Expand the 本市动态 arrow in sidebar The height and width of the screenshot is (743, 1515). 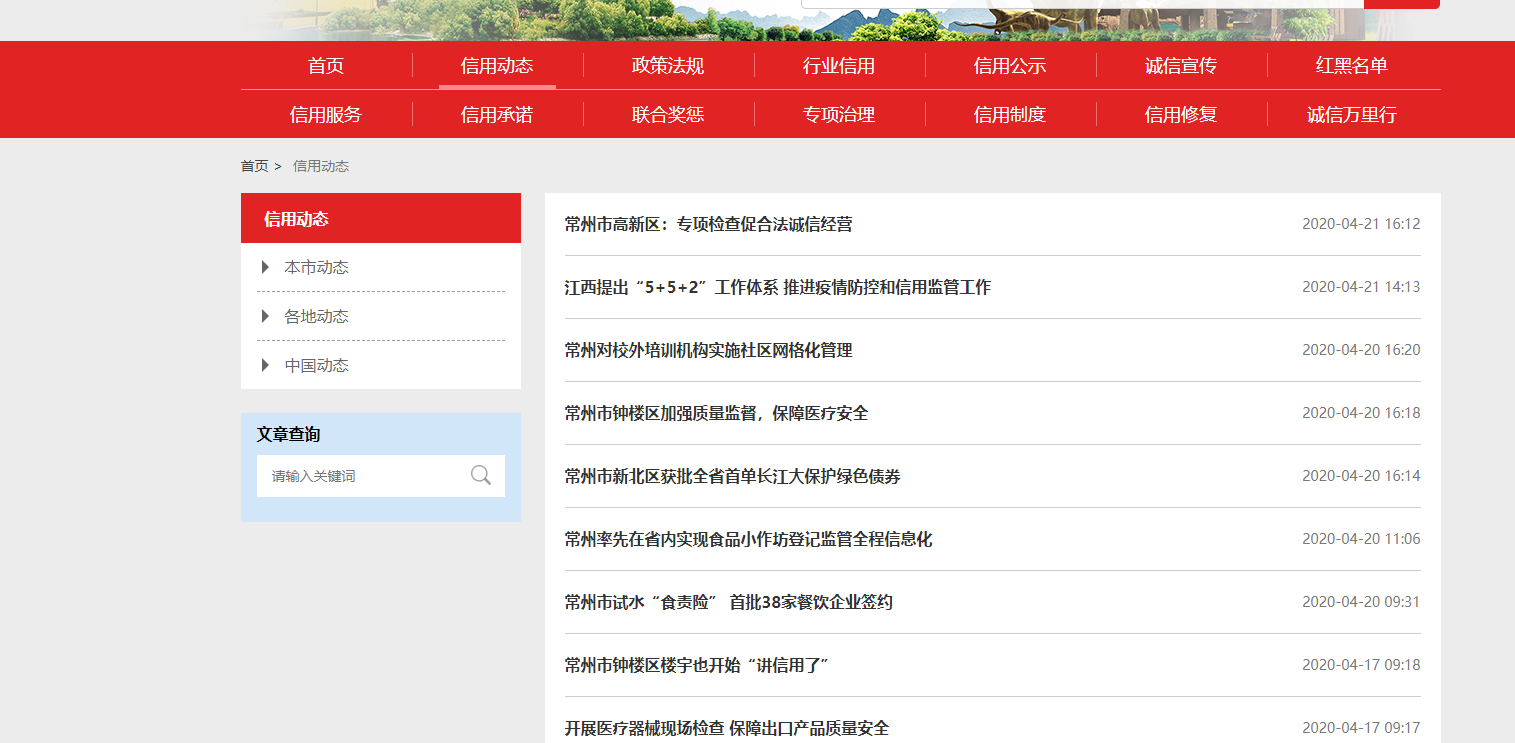tap(266, 267)
